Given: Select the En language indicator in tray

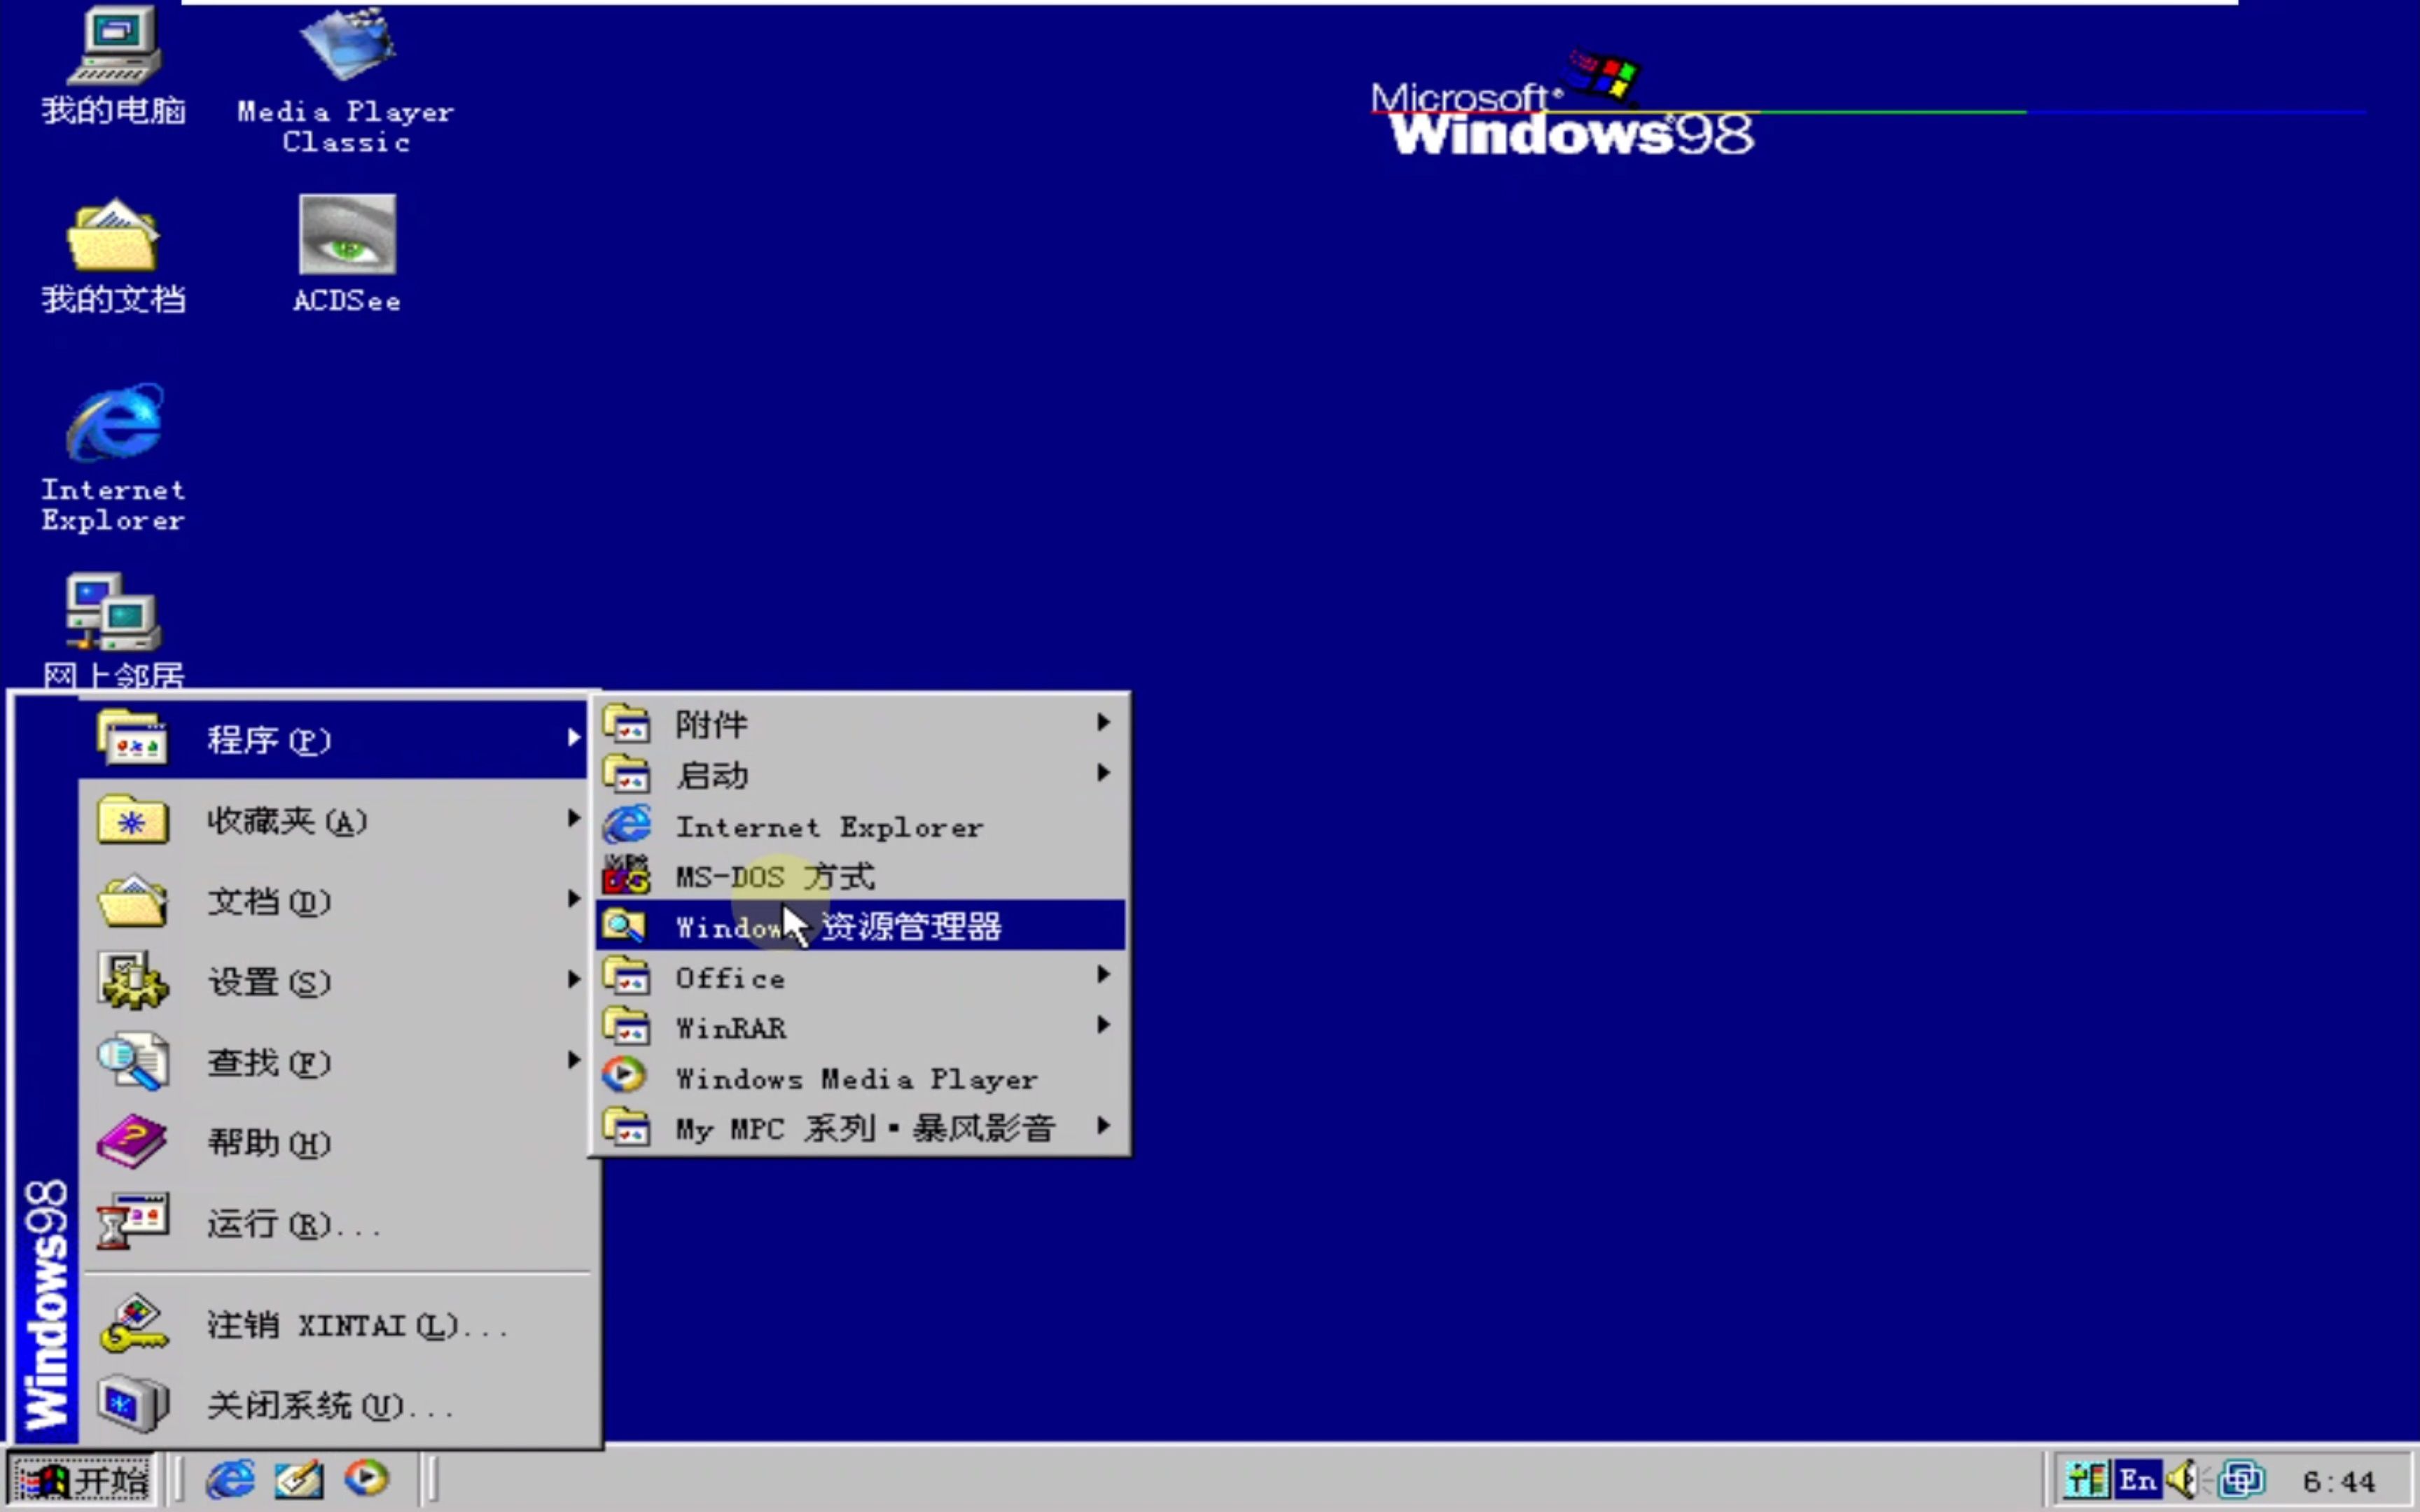Looking at the screenshot, I should point(2140,1480).
